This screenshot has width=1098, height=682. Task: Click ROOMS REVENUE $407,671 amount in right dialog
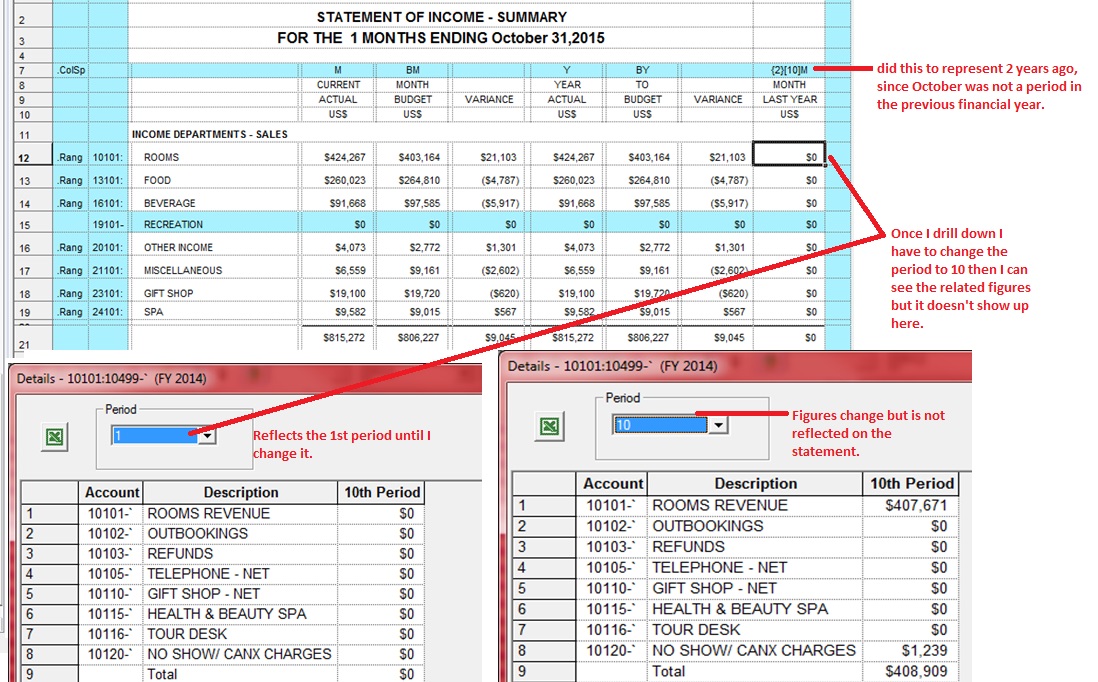click(909, 506)
